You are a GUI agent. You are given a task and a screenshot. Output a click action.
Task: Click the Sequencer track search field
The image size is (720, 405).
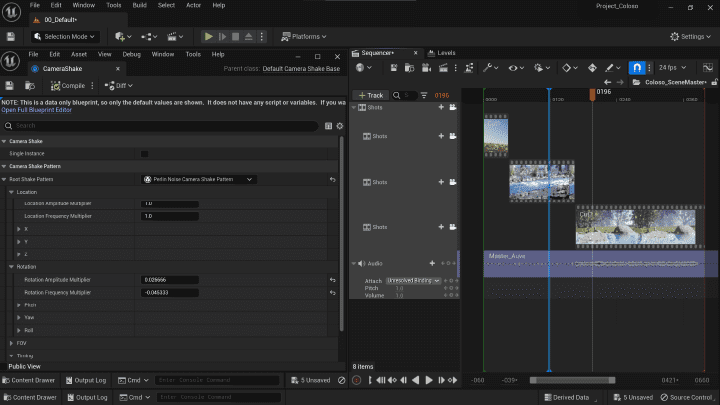pyautogui.click(x=407, y=95)
